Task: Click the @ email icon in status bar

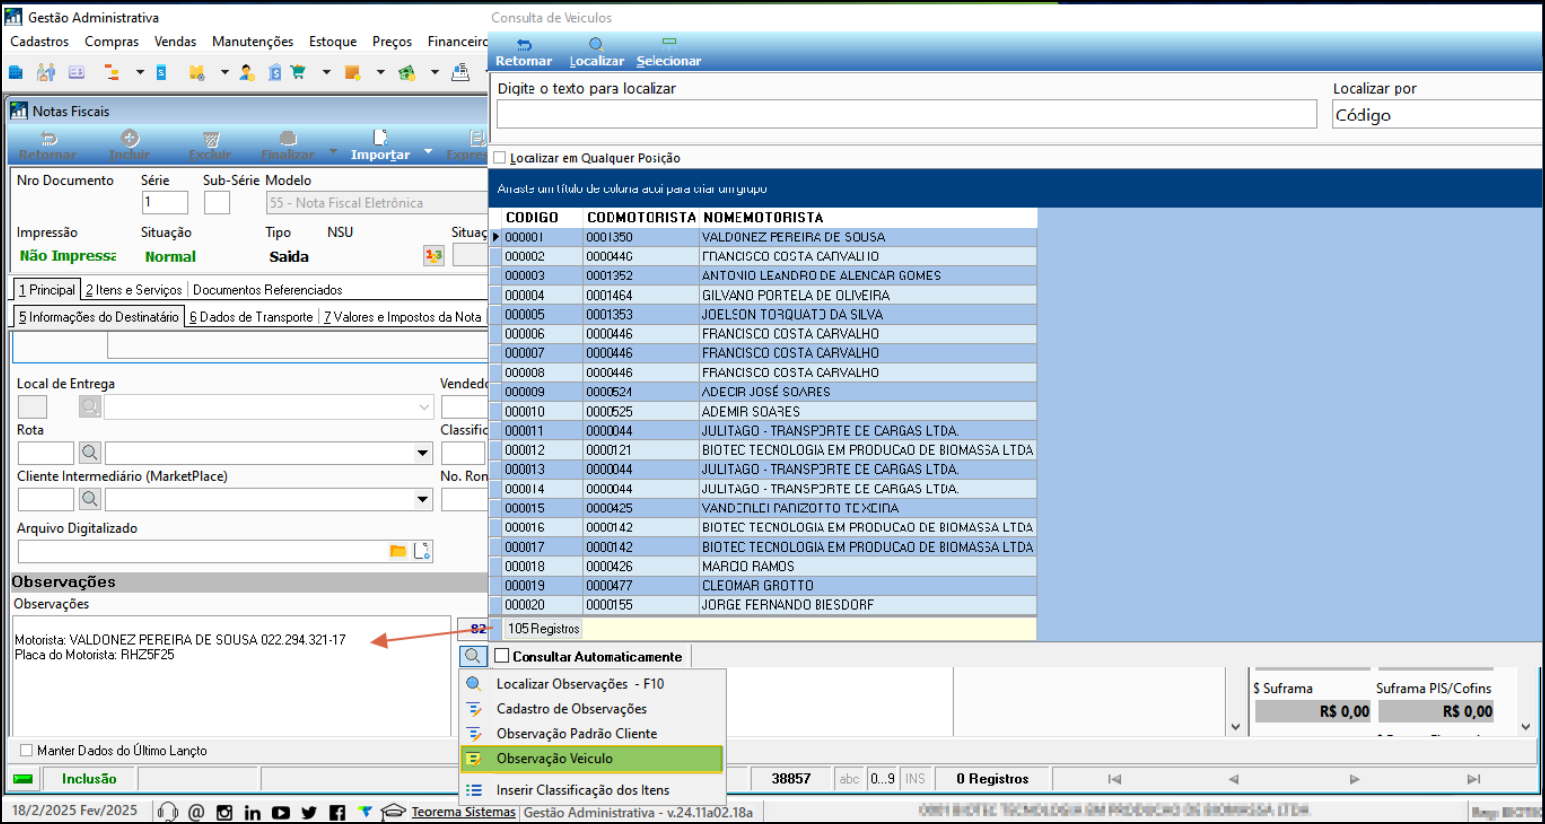Action: click(x=196, y=812)
